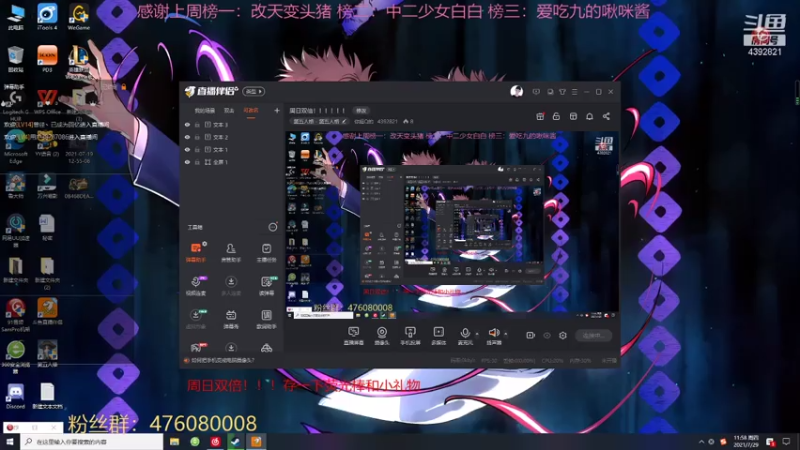This screenshot has width=800, height=450.
Task: Add a phone screen-cast source
Action: click(x=410, y=336)
